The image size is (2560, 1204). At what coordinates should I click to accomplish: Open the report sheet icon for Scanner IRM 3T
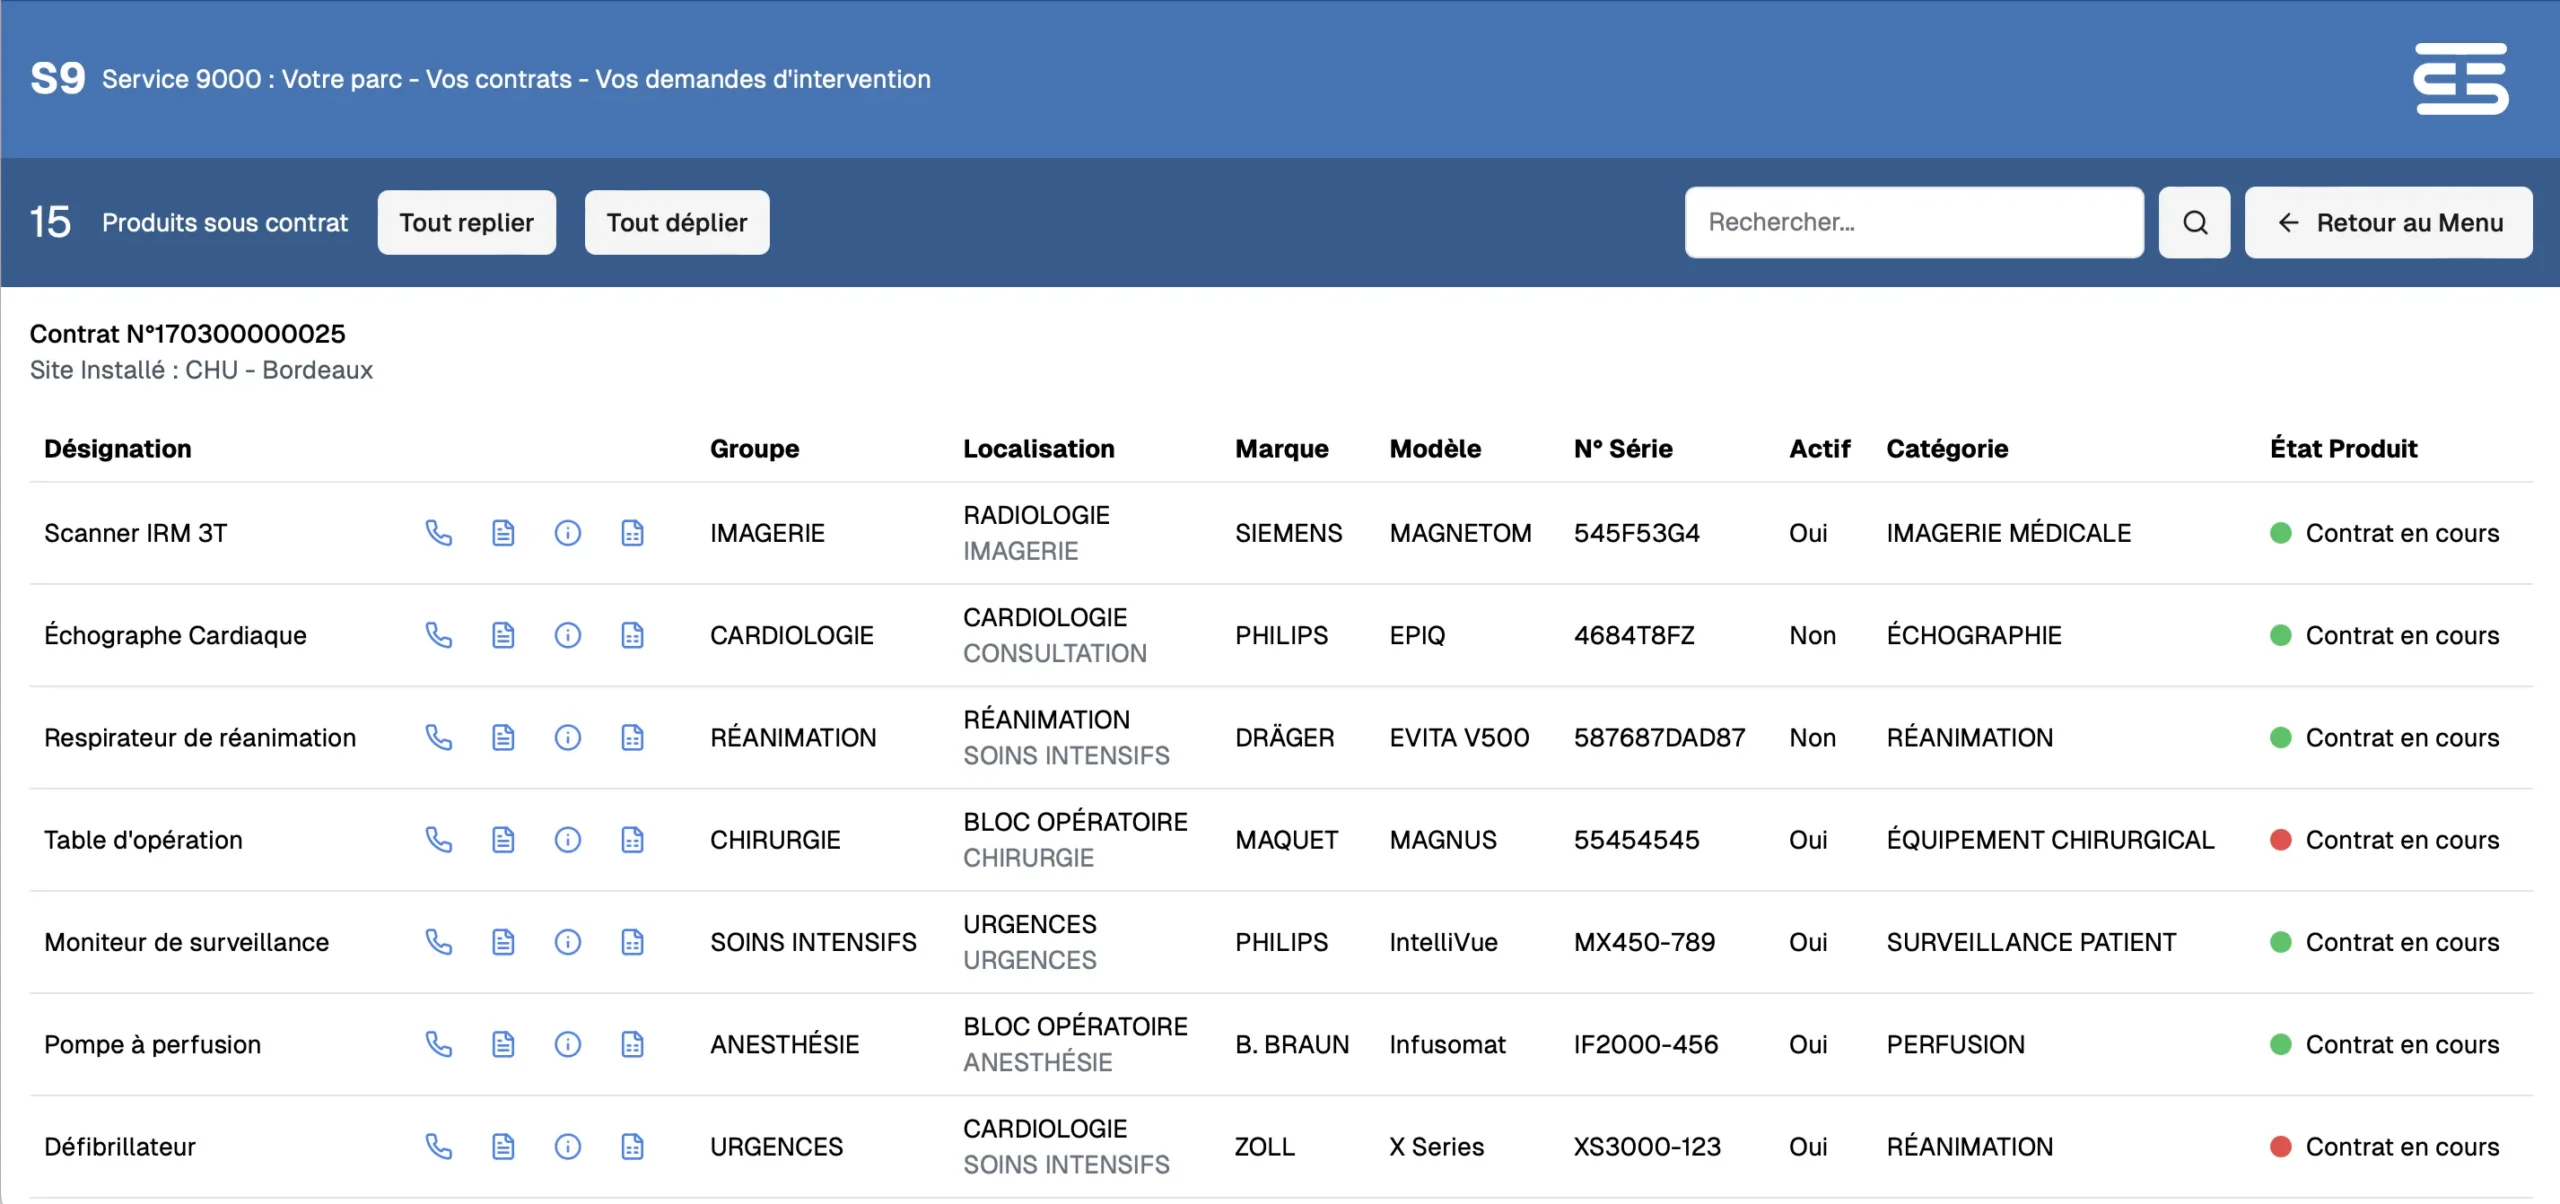coord(632,533)
